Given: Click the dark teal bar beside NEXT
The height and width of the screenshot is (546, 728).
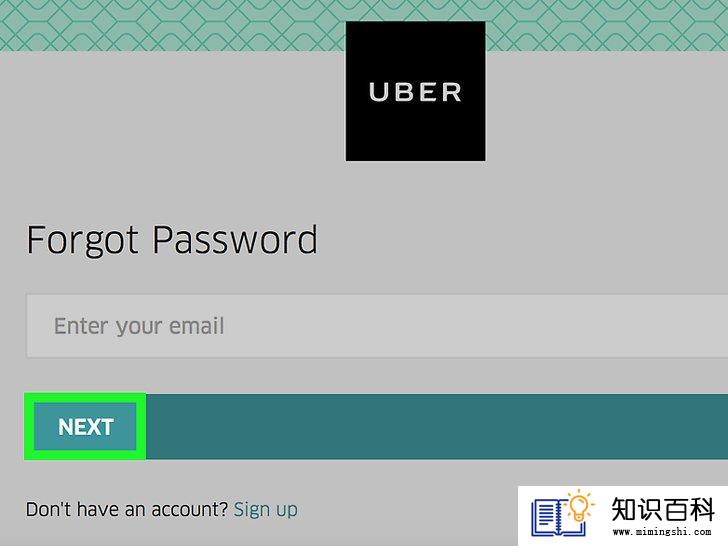Looking at the screenshot, I should point(436,427).
